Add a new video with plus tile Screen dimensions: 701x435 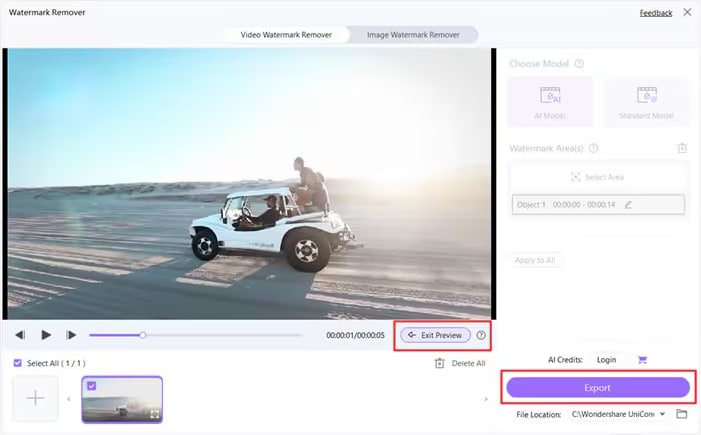[x=35, y=398]
